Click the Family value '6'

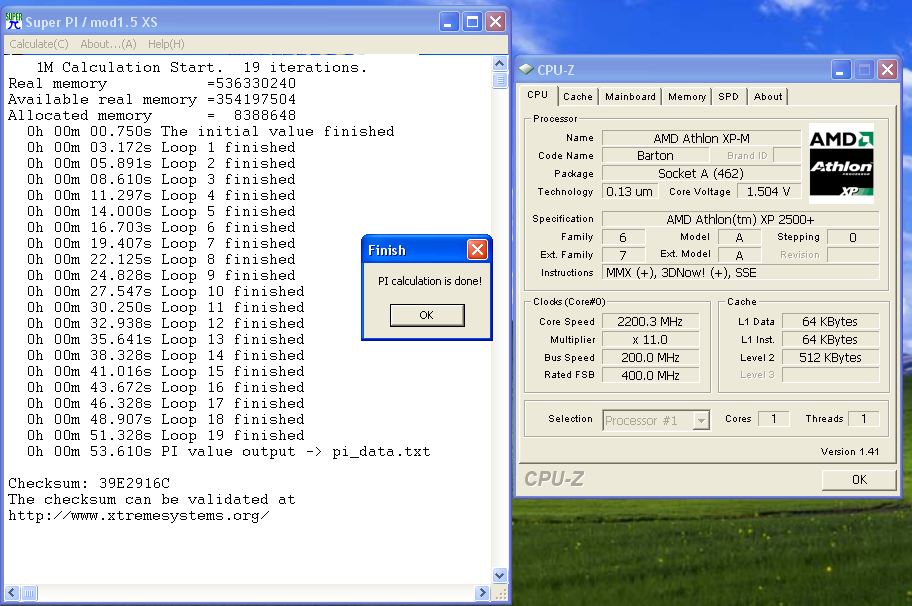pos(623,237)
